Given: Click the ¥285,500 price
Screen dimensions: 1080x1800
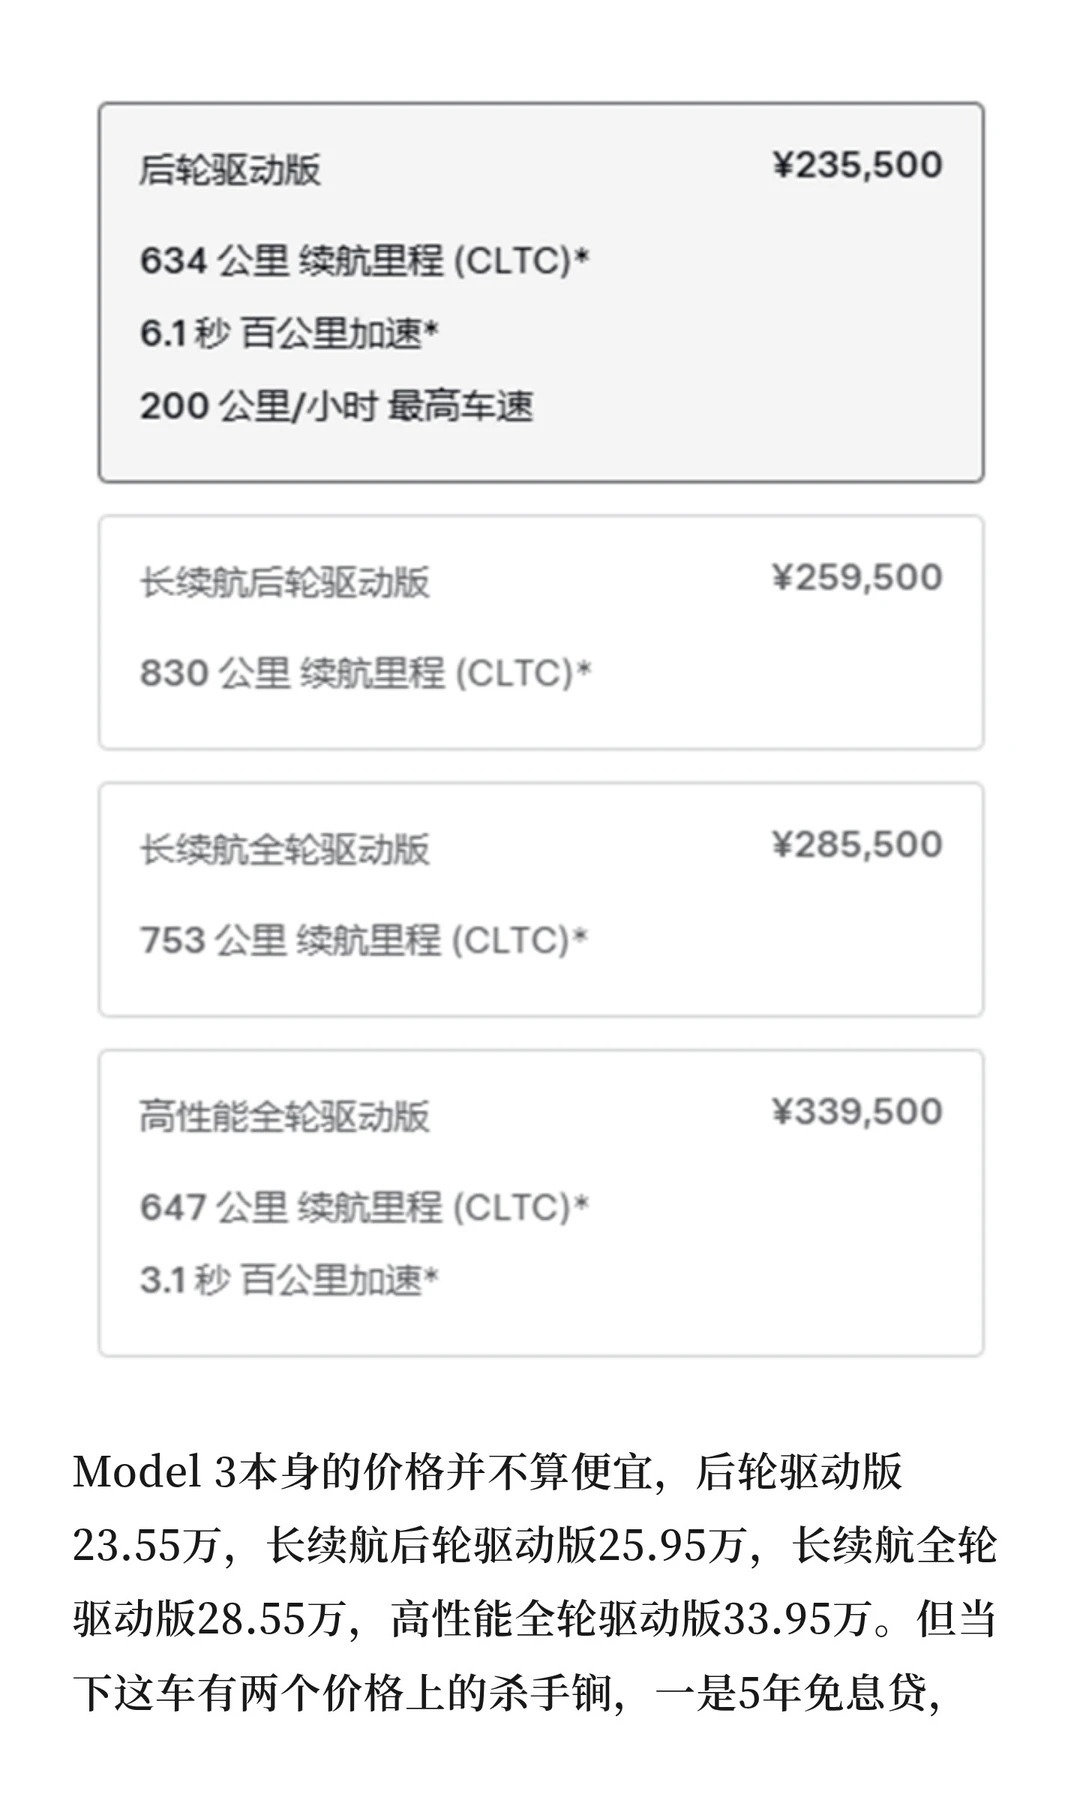Looking at the screenshot, I should pos(857,844).
